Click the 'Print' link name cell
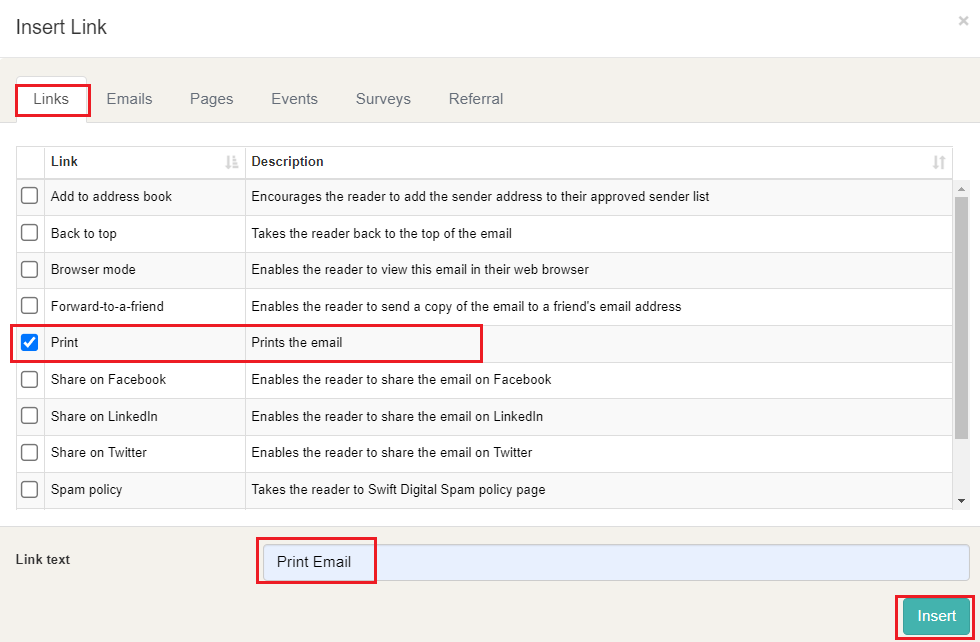Image resolution: width=980 pixels, height=642 pixels. tap(144, 343)
